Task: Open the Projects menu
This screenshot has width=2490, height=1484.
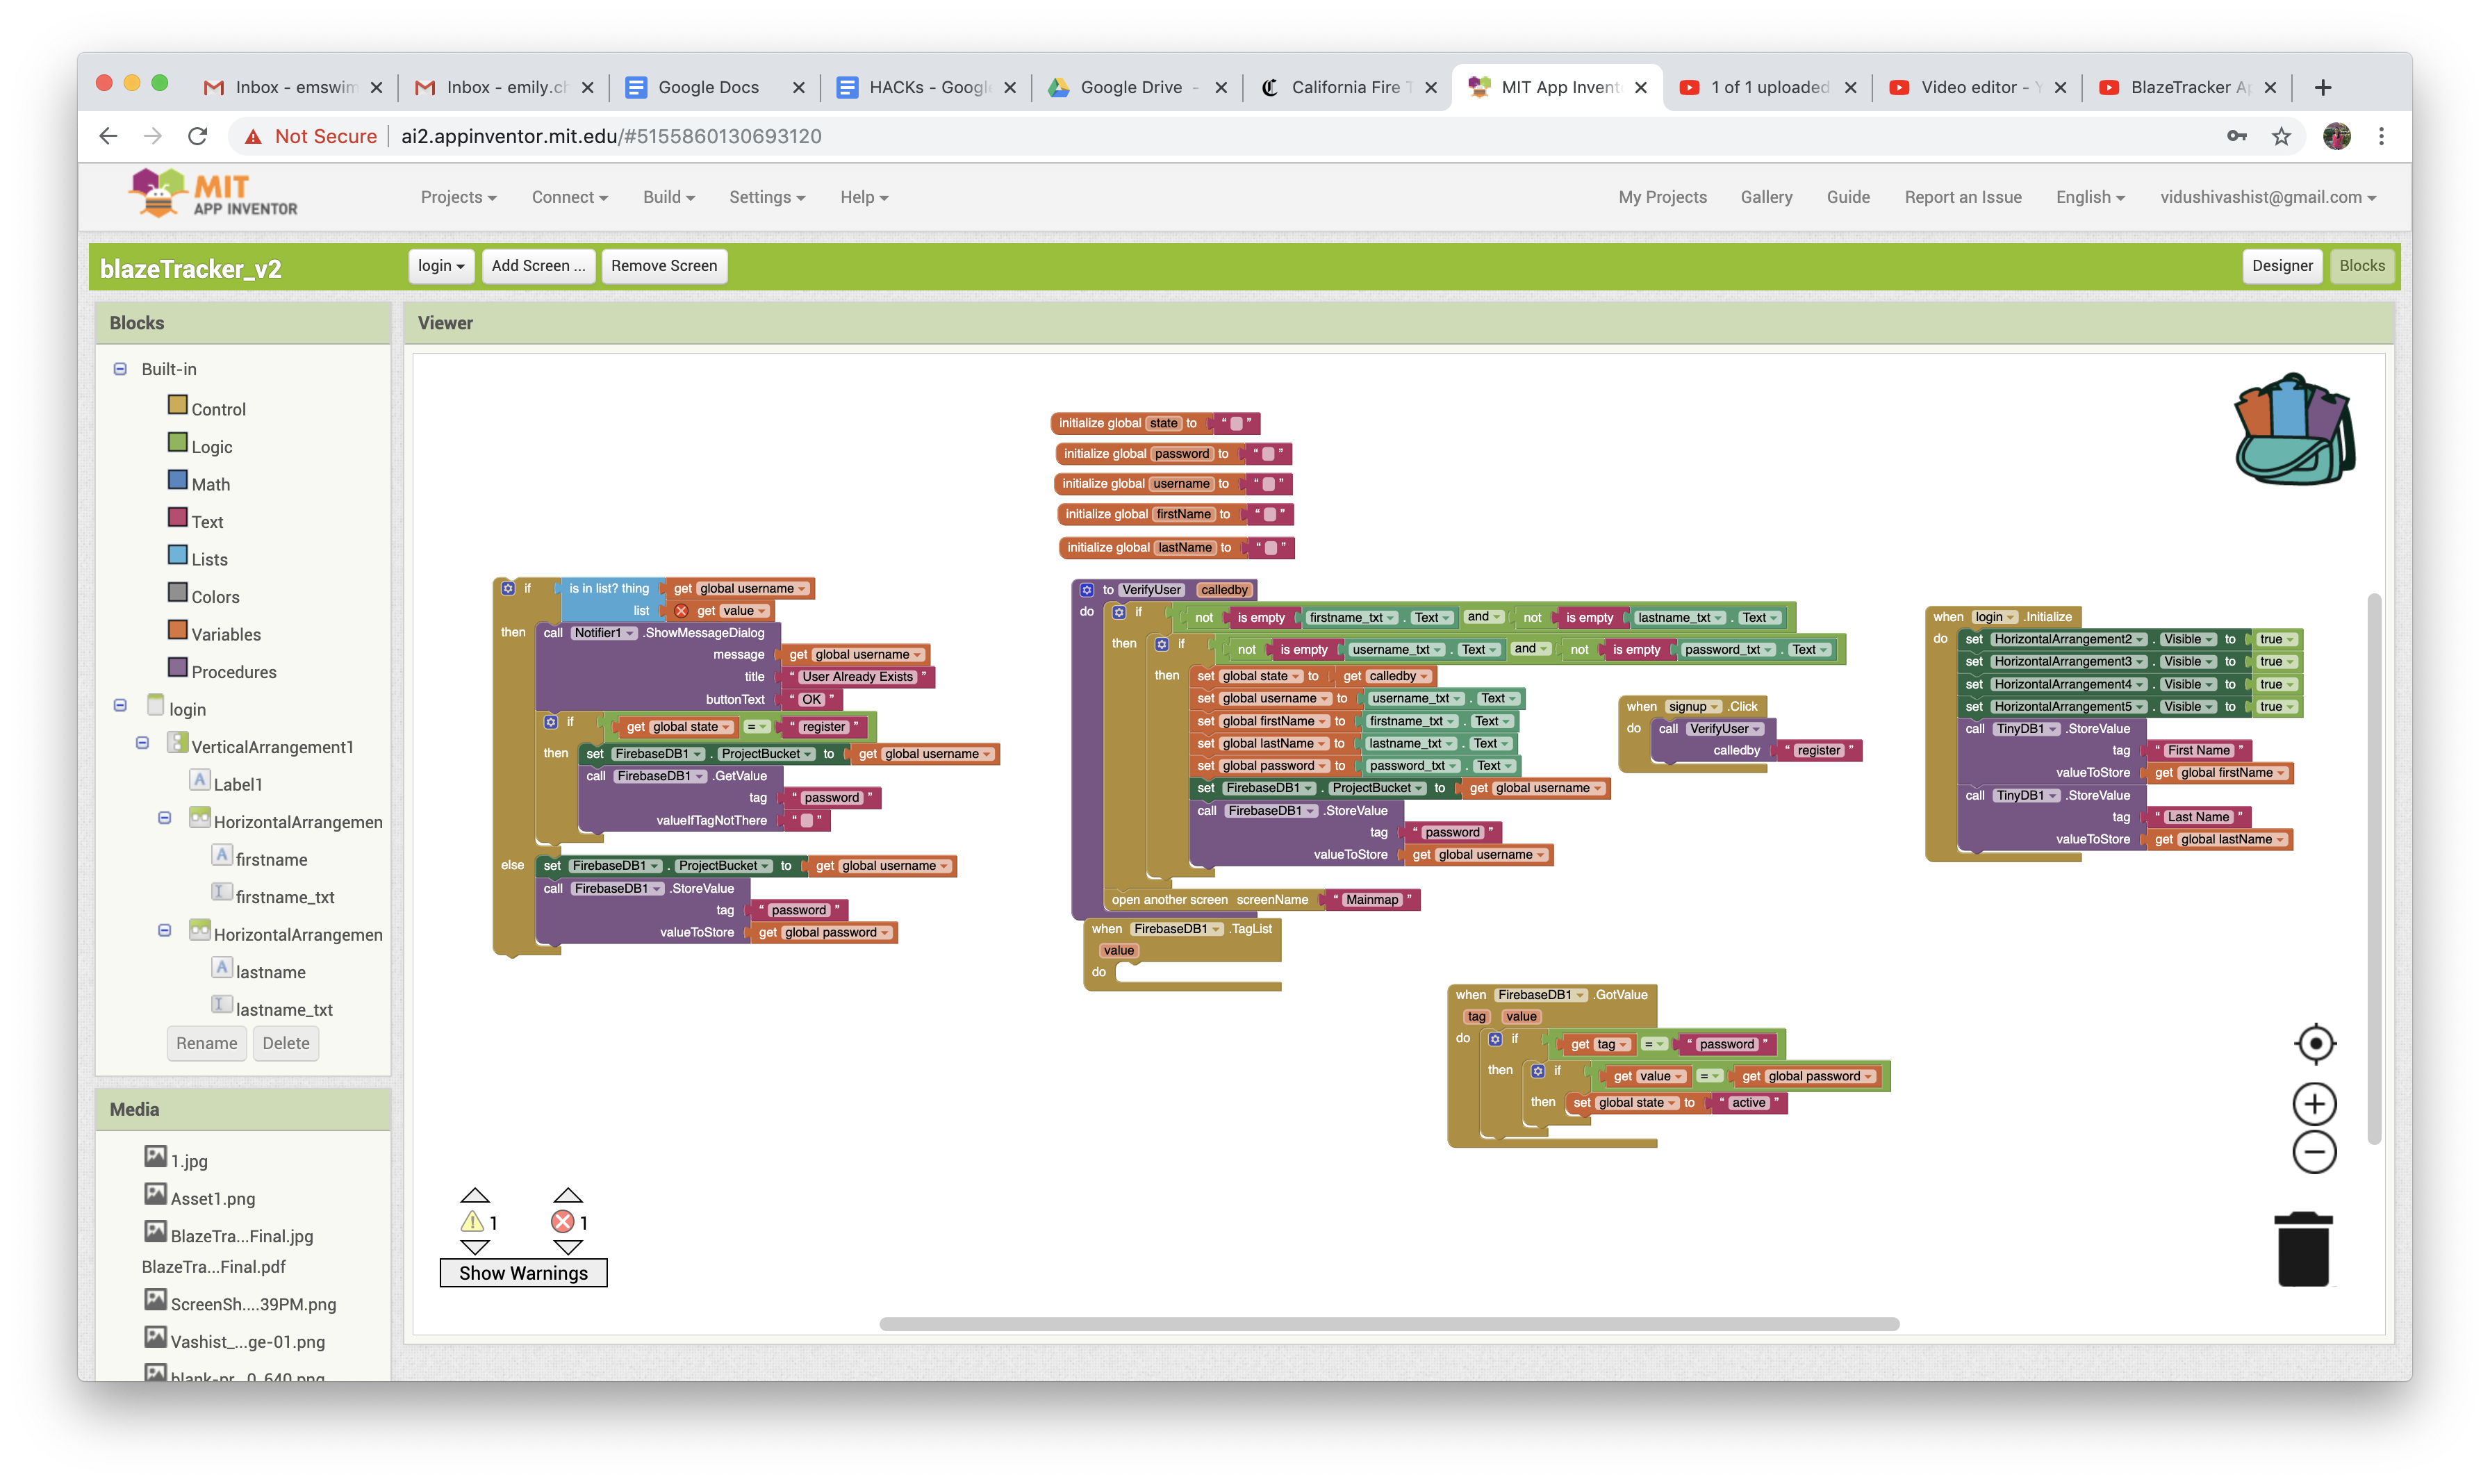Action: tap(458, 197)
